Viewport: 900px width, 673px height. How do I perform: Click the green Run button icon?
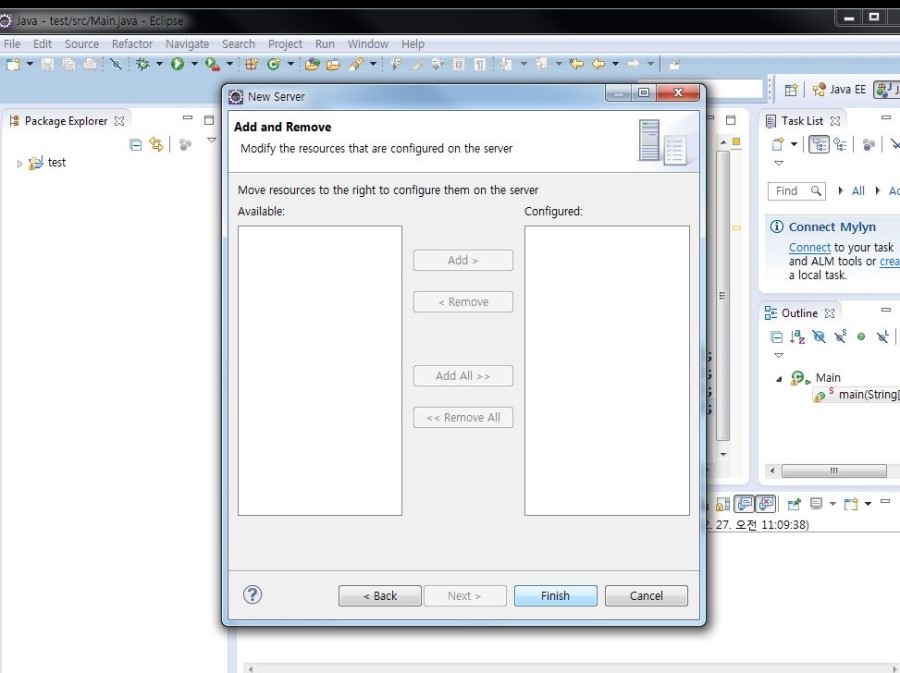[x=177, y=64]
